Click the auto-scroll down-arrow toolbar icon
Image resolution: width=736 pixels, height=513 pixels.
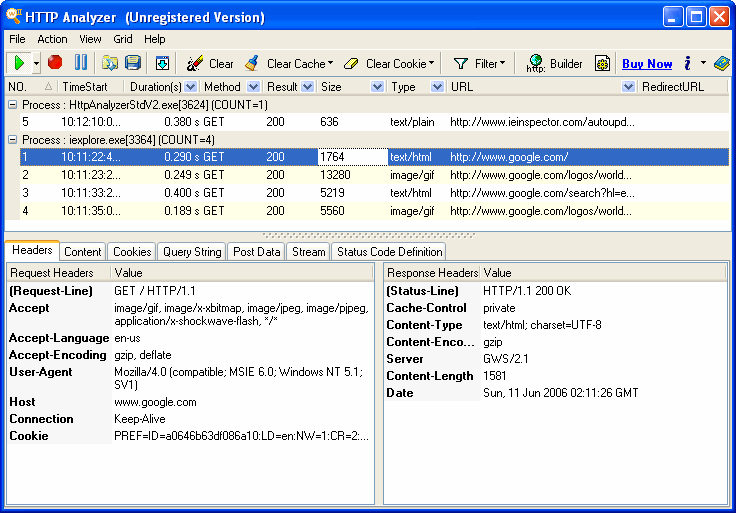tap(162, 62)
